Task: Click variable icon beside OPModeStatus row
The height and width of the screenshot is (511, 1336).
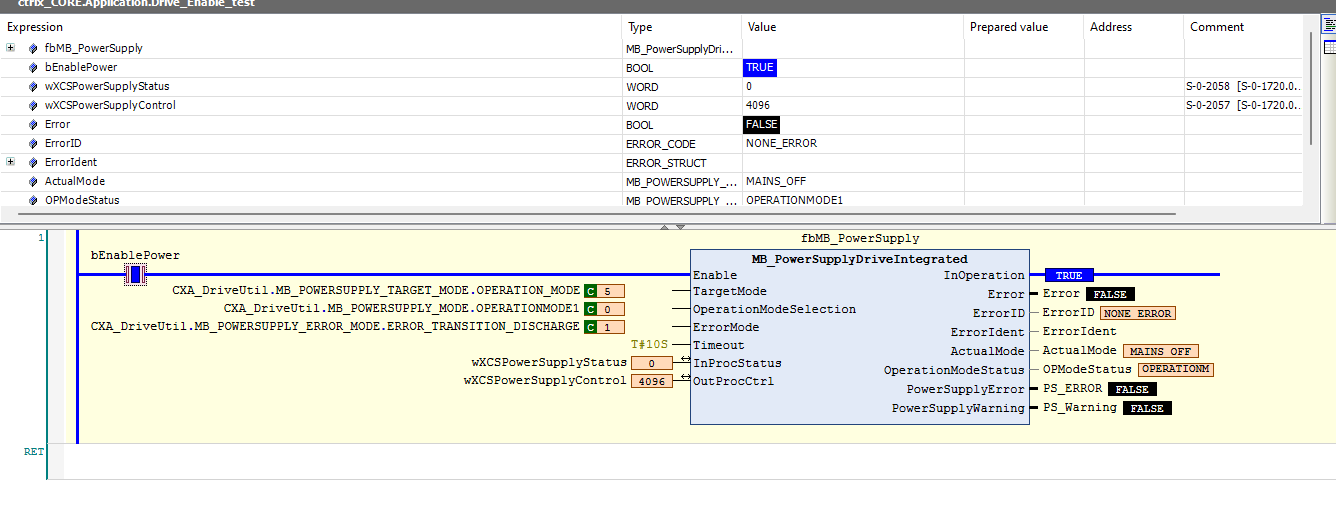Action: point(33,201)
